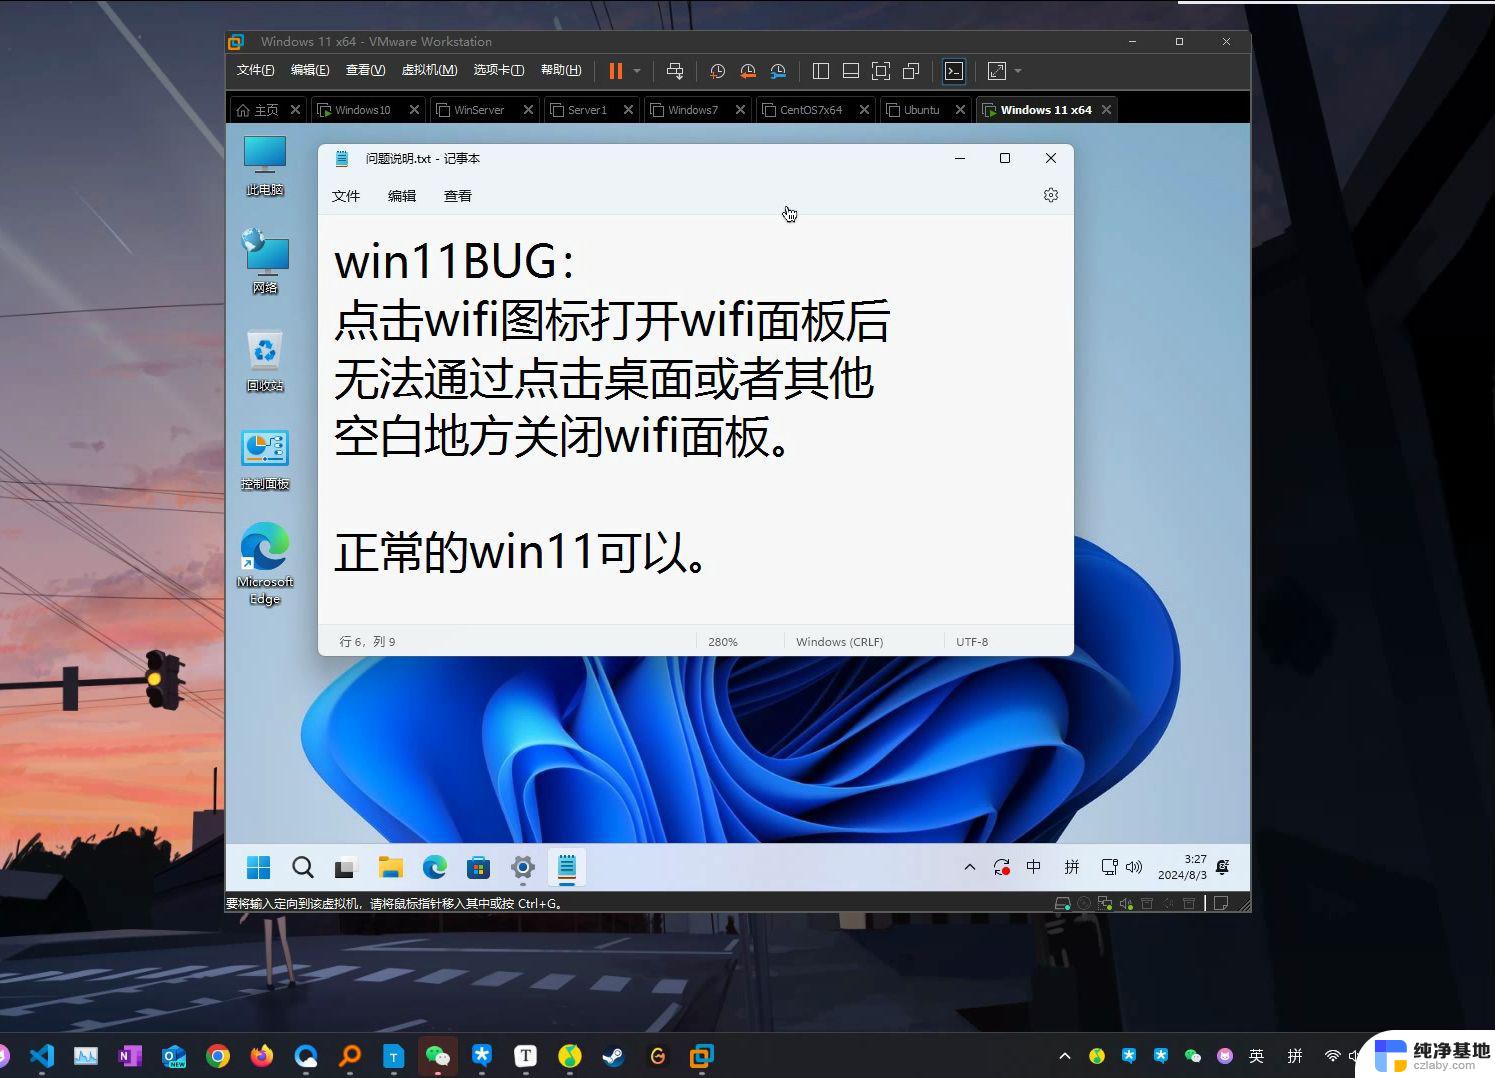Click UTF-8 encoding in Notepad status bar
Image resolution: width=1495 pixels, height=1078 pixels.
[972, 642]
